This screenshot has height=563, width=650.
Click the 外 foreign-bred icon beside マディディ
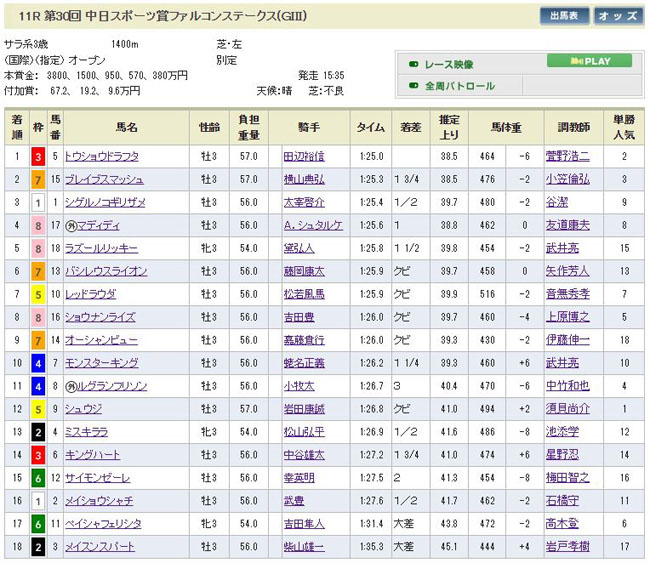tap(71, 225)
